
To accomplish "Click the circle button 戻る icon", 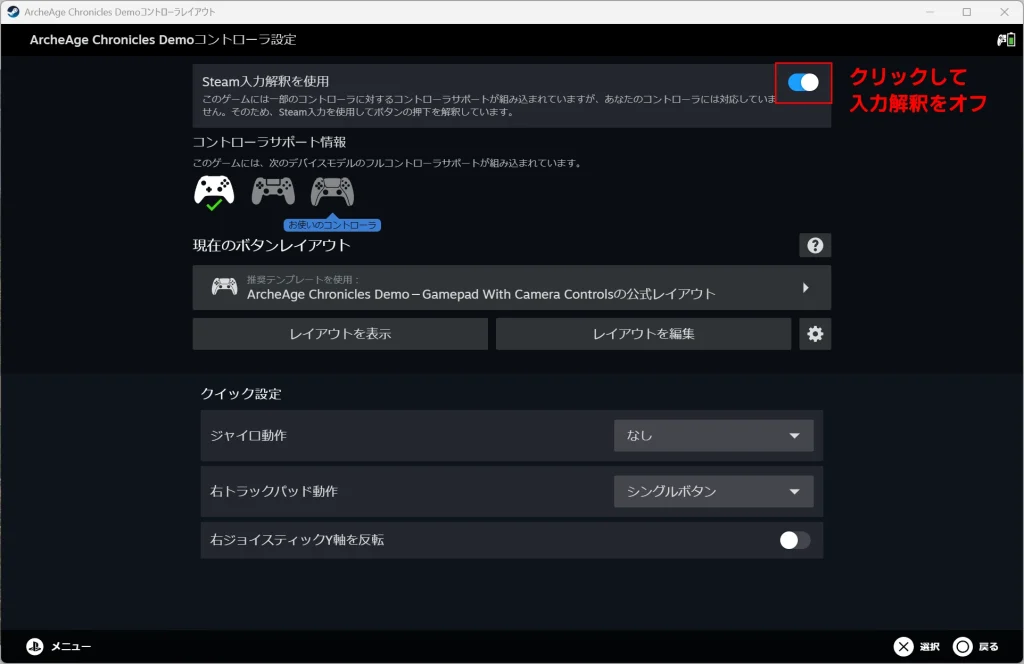I will (x=962, y=646).
